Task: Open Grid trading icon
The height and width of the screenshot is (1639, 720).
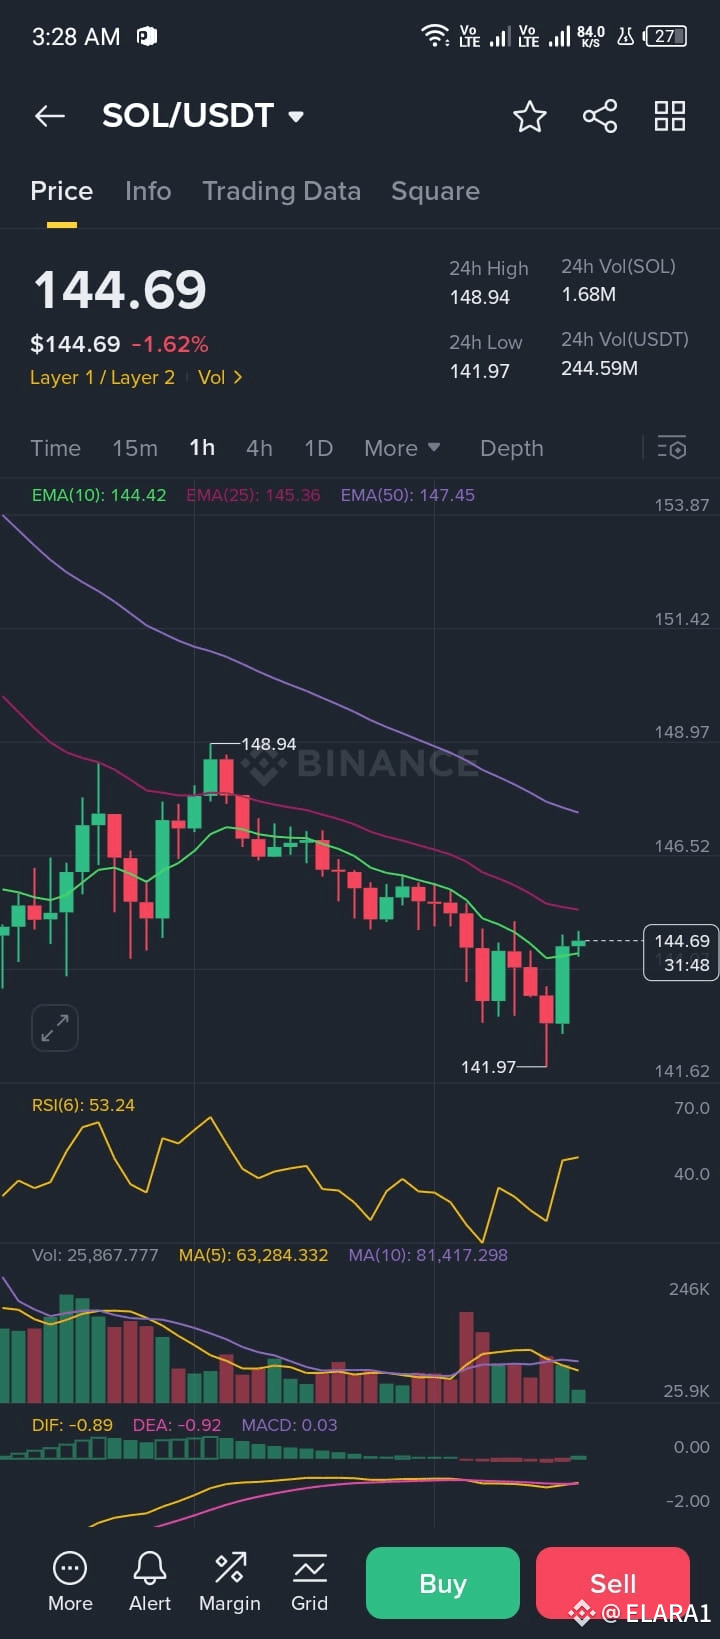Action: click(x=309, y=1581)
